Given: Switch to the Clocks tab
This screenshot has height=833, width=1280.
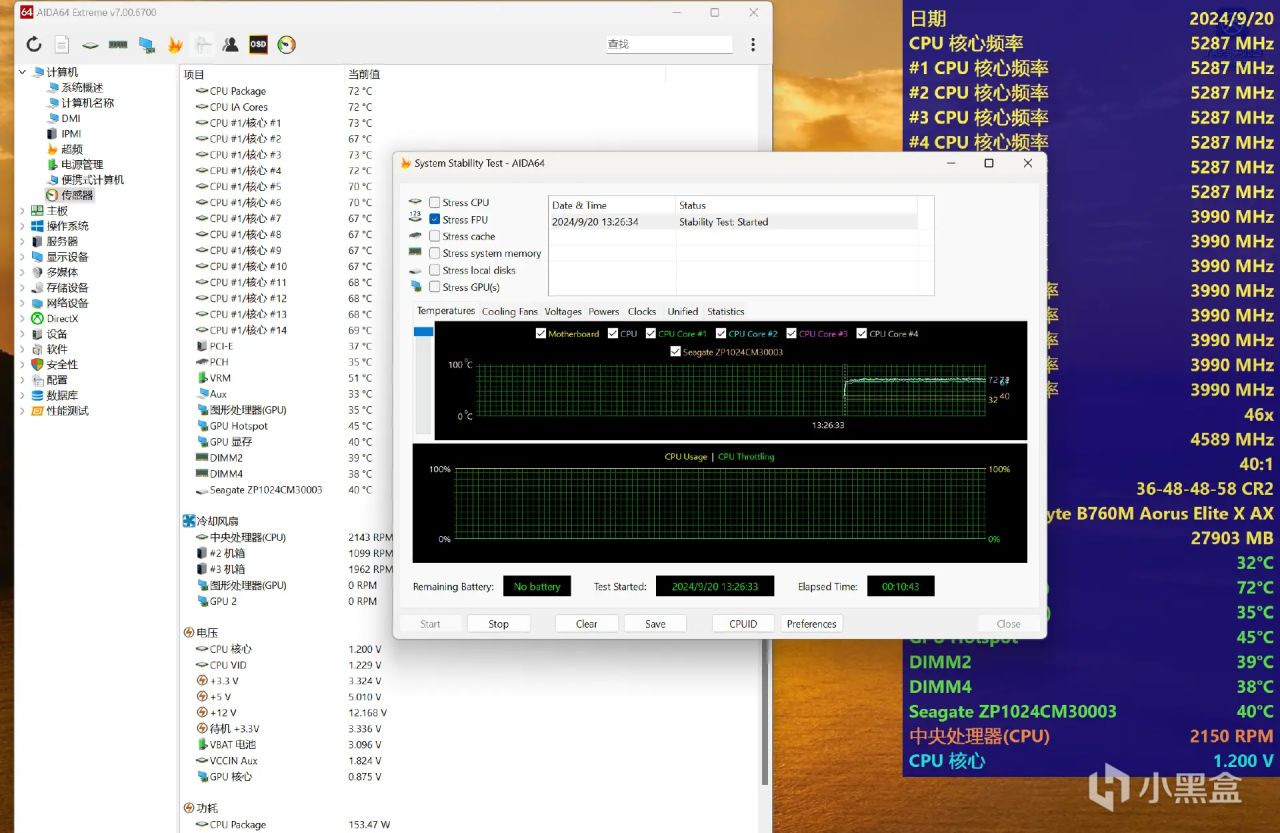Looking at the screenshot, I should point(642,311).
